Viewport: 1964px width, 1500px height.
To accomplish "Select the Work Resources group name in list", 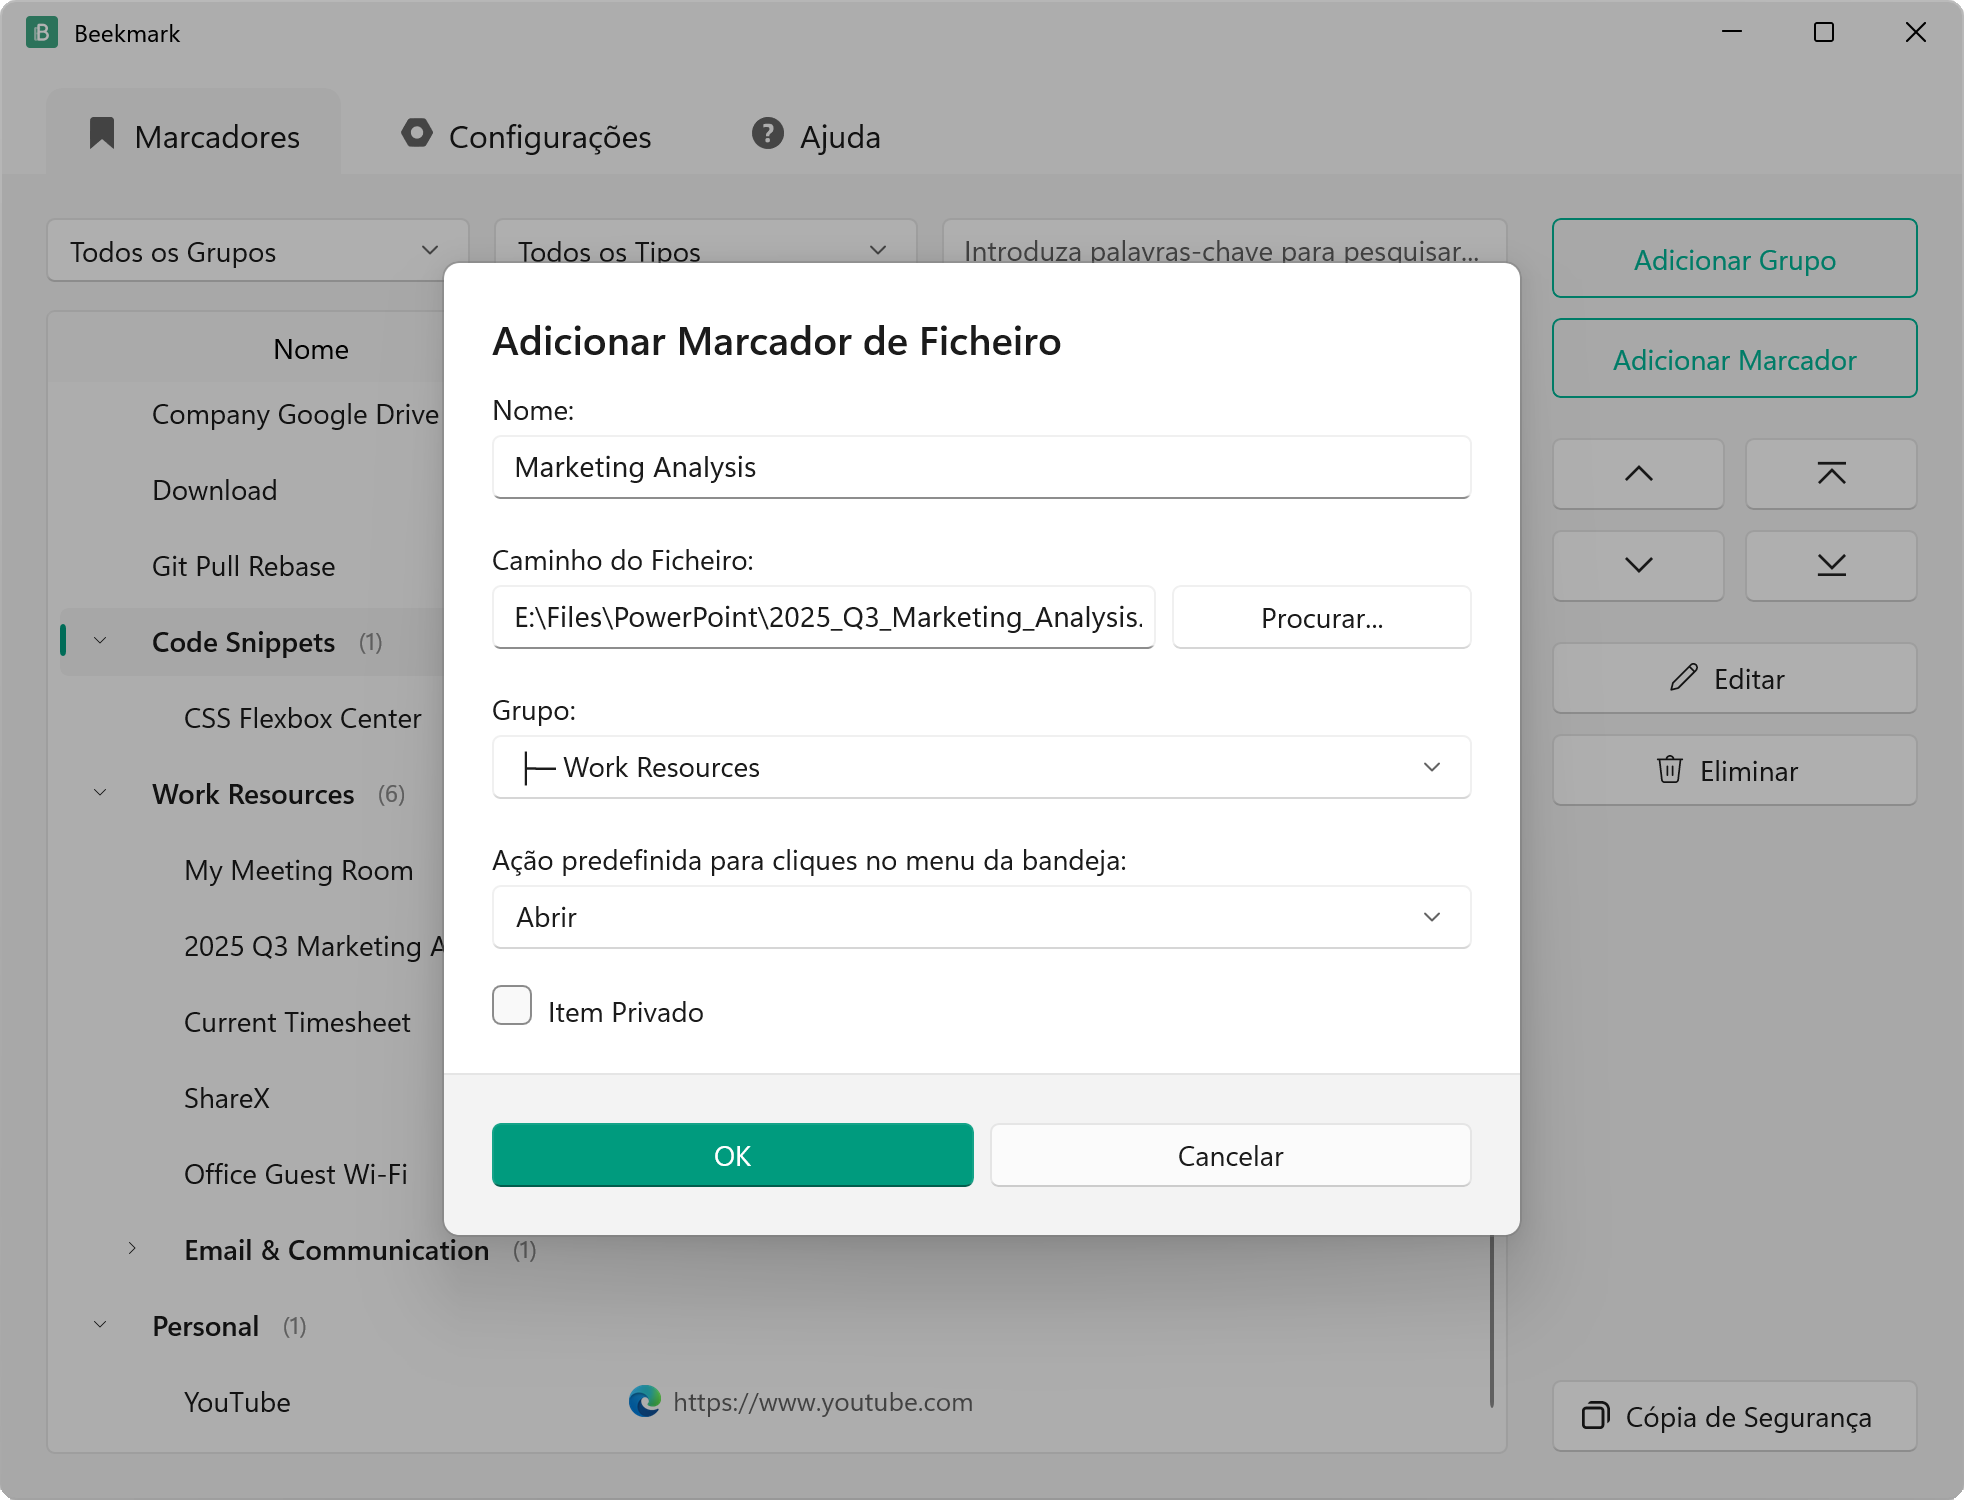I will coord(253,794).
